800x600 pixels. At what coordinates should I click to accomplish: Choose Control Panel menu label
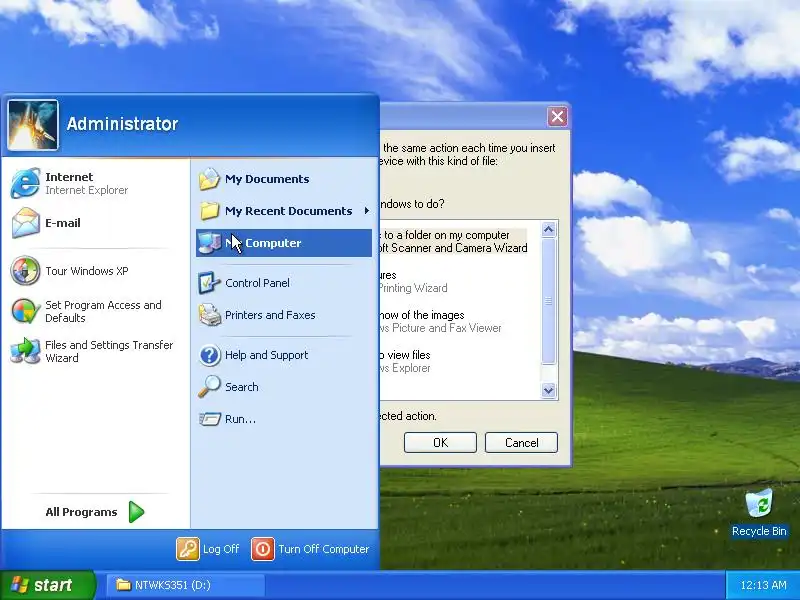coord(257,283)
